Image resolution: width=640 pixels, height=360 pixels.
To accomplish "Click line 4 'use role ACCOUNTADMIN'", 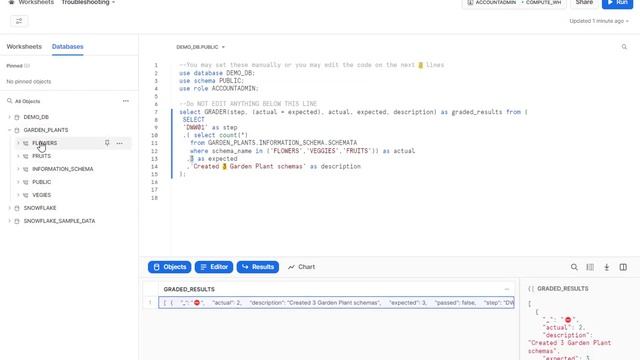I will 219,89.
